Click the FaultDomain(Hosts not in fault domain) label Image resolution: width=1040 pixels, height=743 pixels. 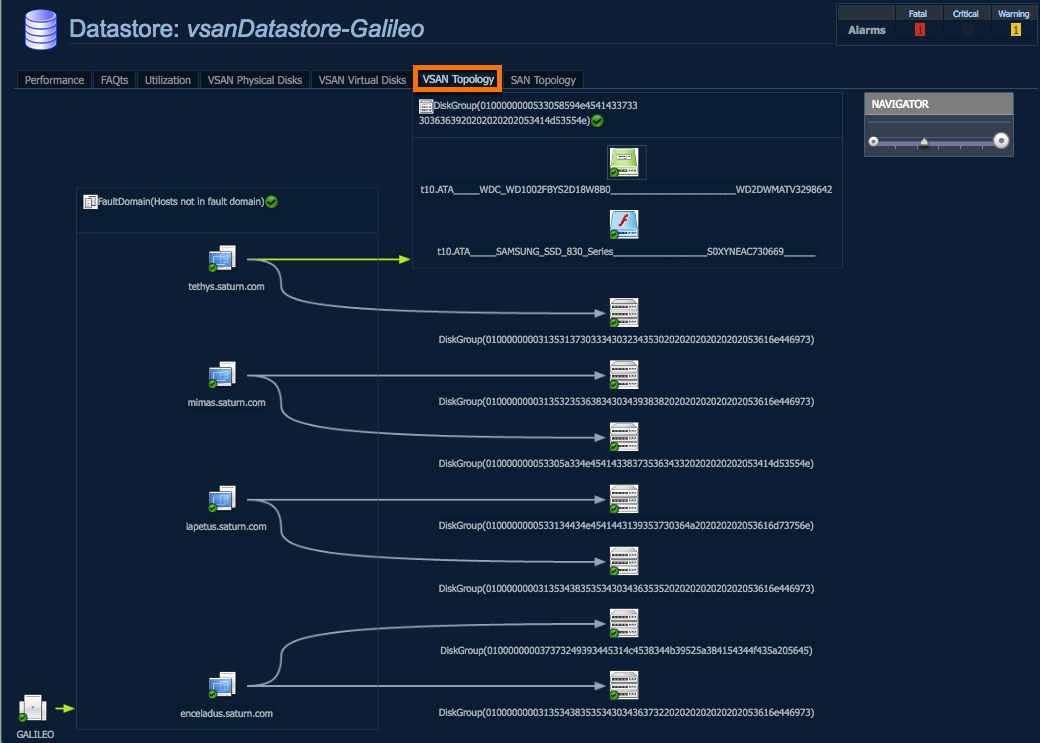181,202
